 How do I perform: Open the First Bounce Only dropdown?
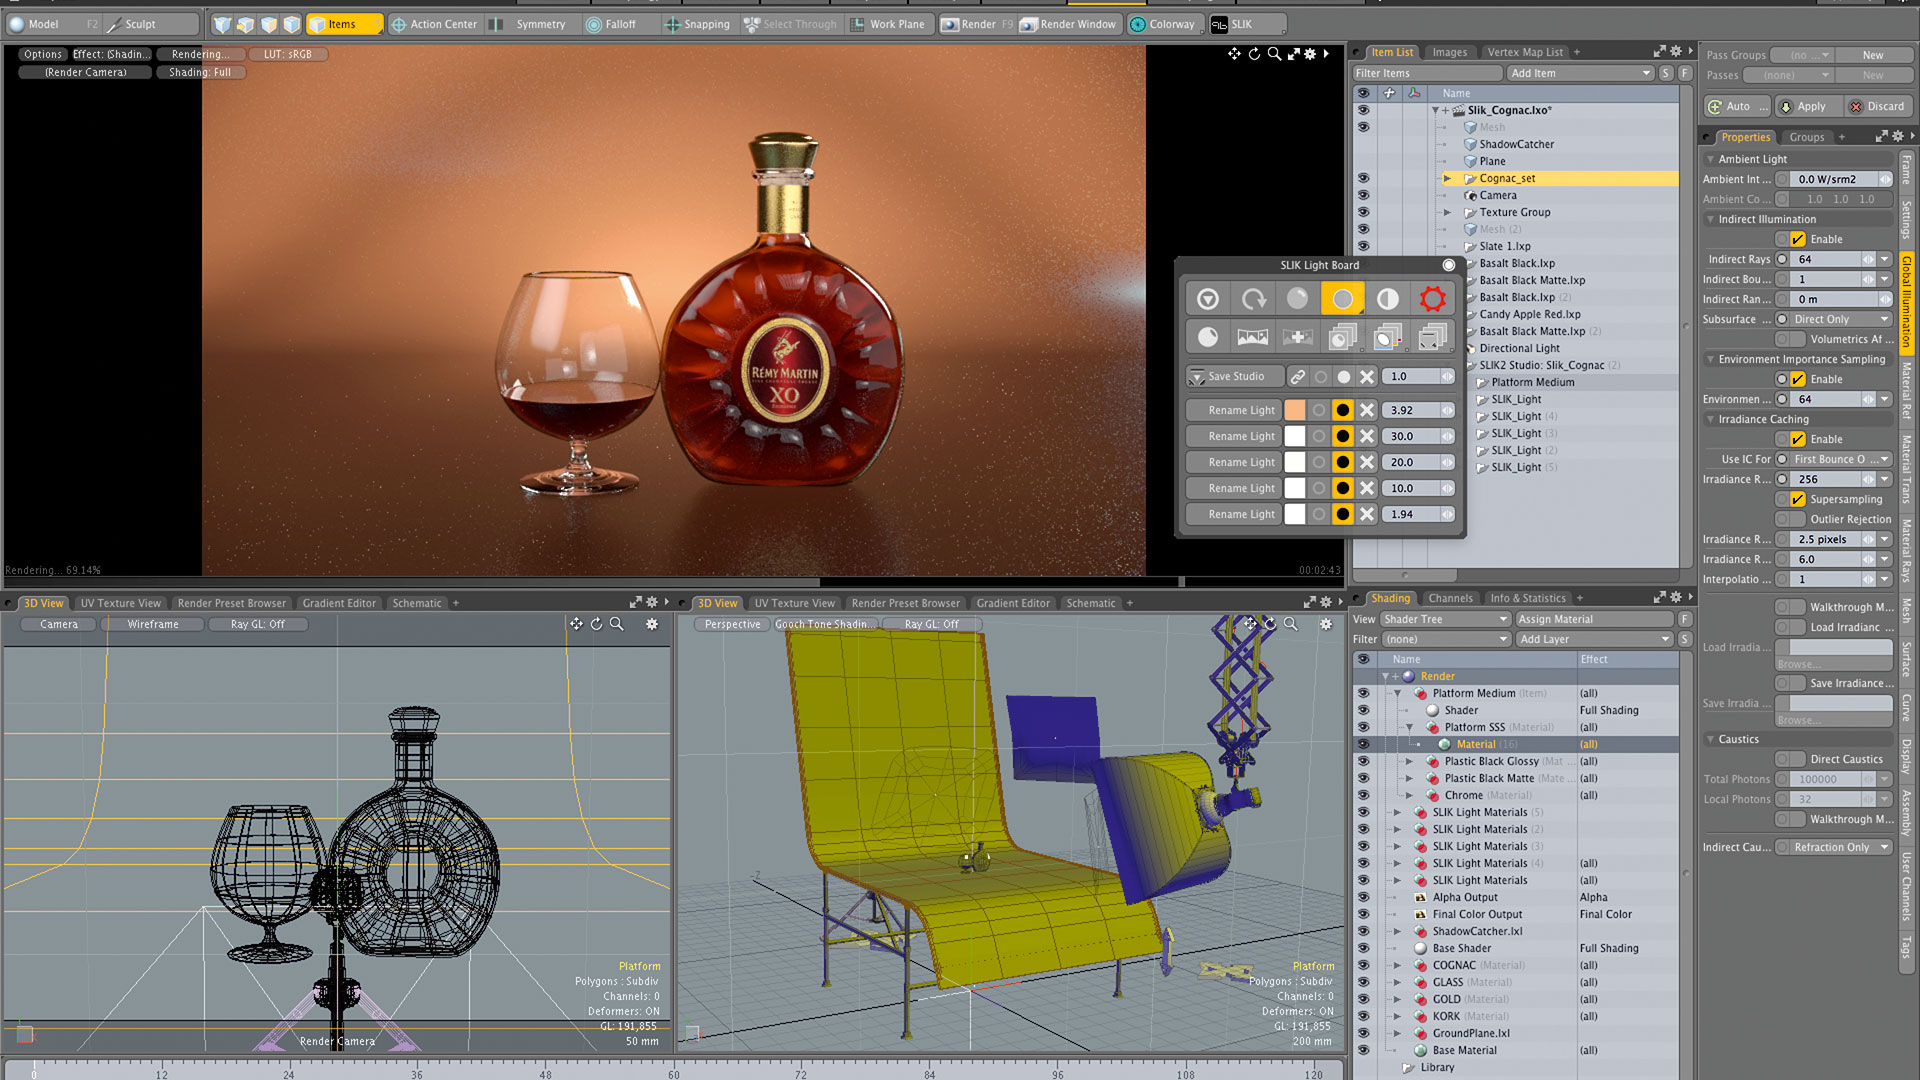[x=1841, y=459]
